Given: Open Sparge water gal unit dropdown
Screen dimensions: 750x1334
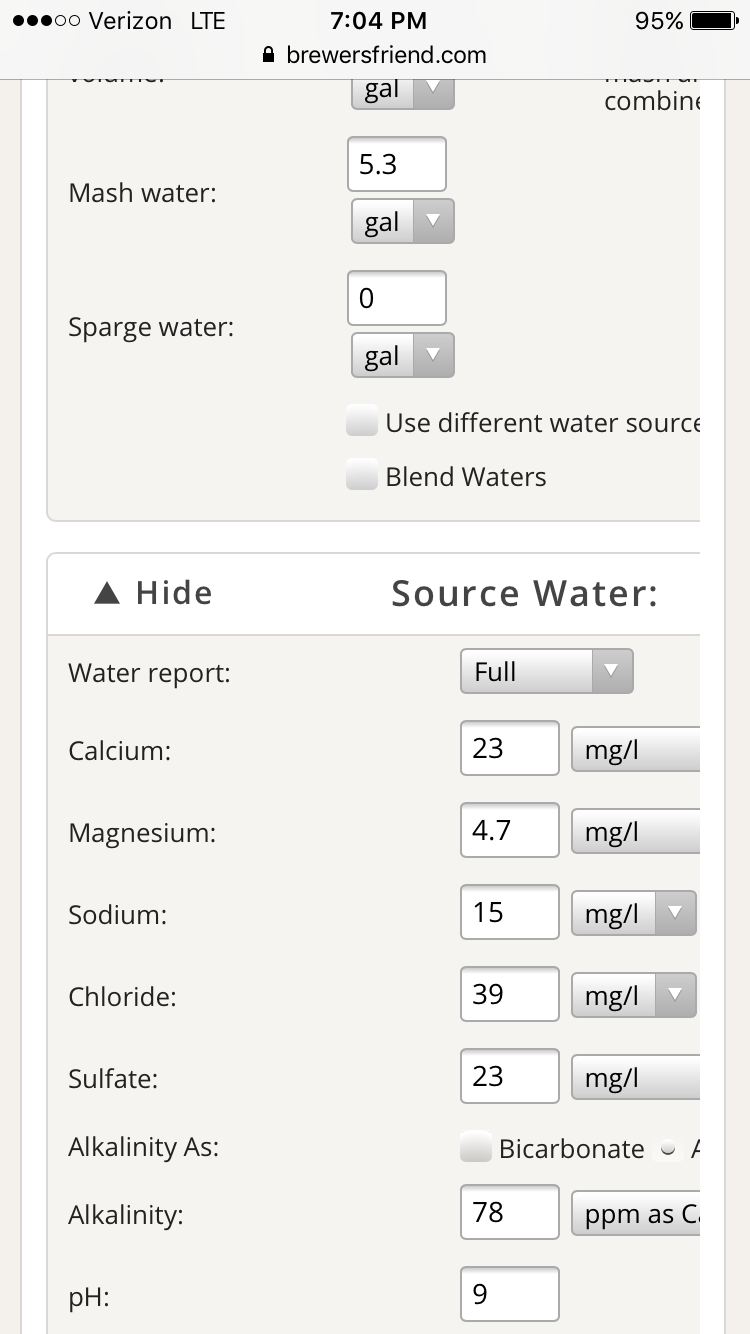Looking at the screenshot, I should coord(402,355).
